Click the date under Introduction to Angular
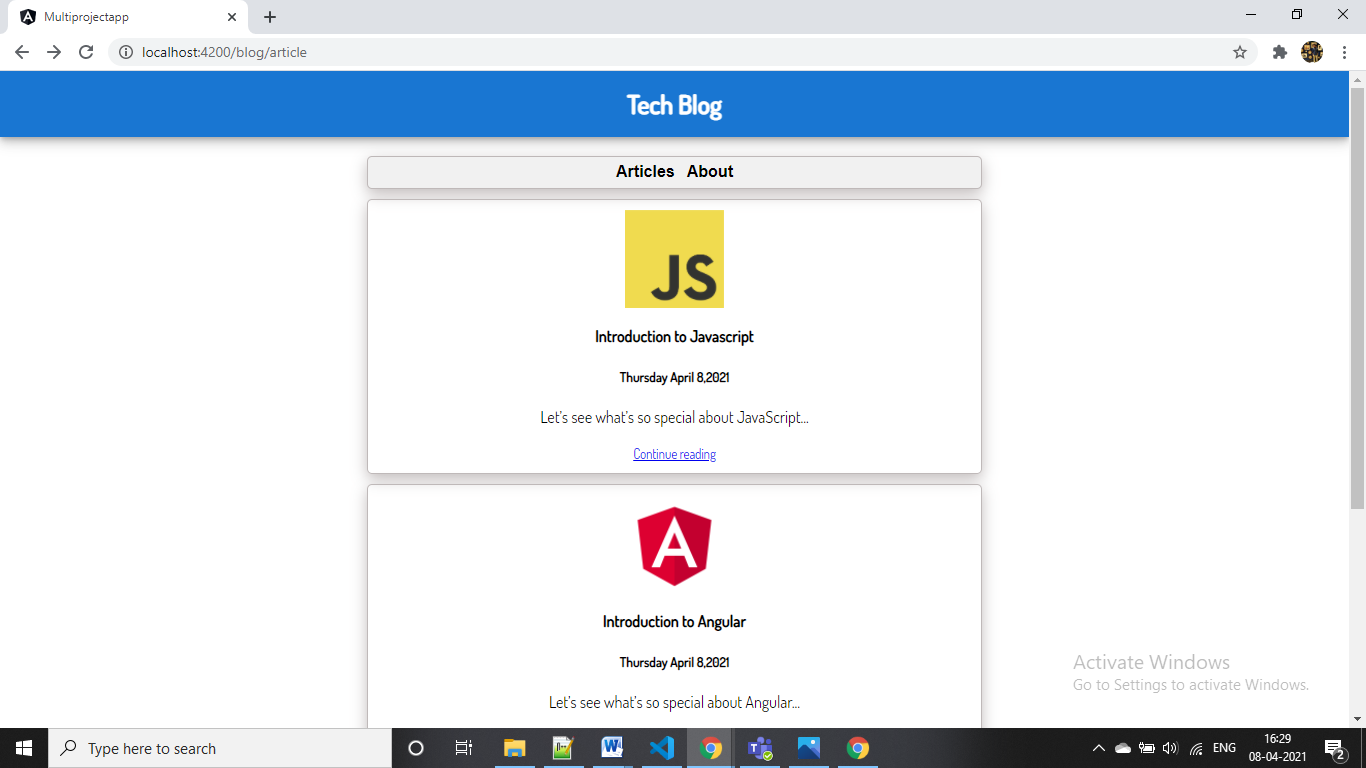 pos(674,663)
